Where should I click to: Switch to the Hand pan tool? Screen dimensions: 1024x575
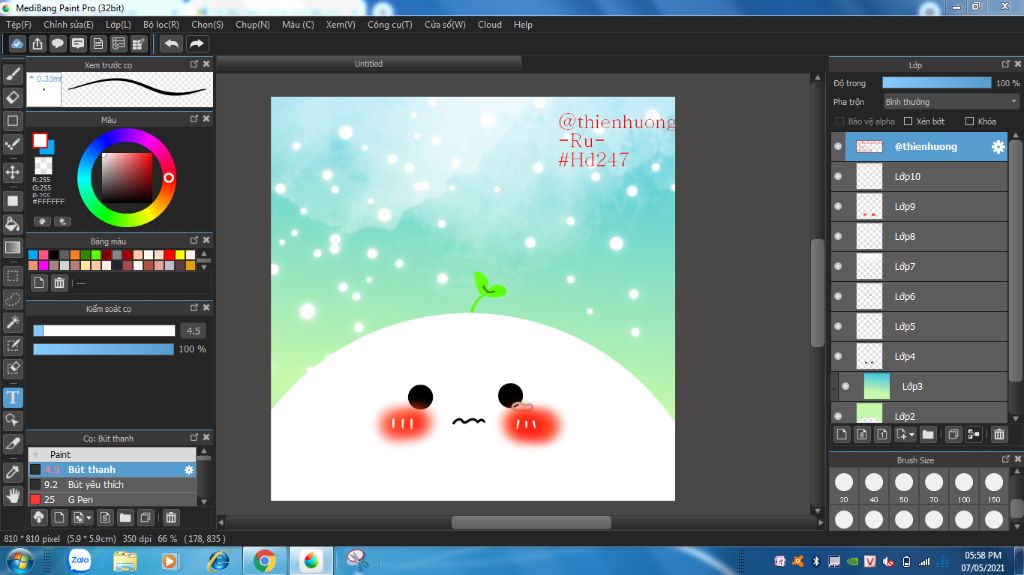coord(13,494)
